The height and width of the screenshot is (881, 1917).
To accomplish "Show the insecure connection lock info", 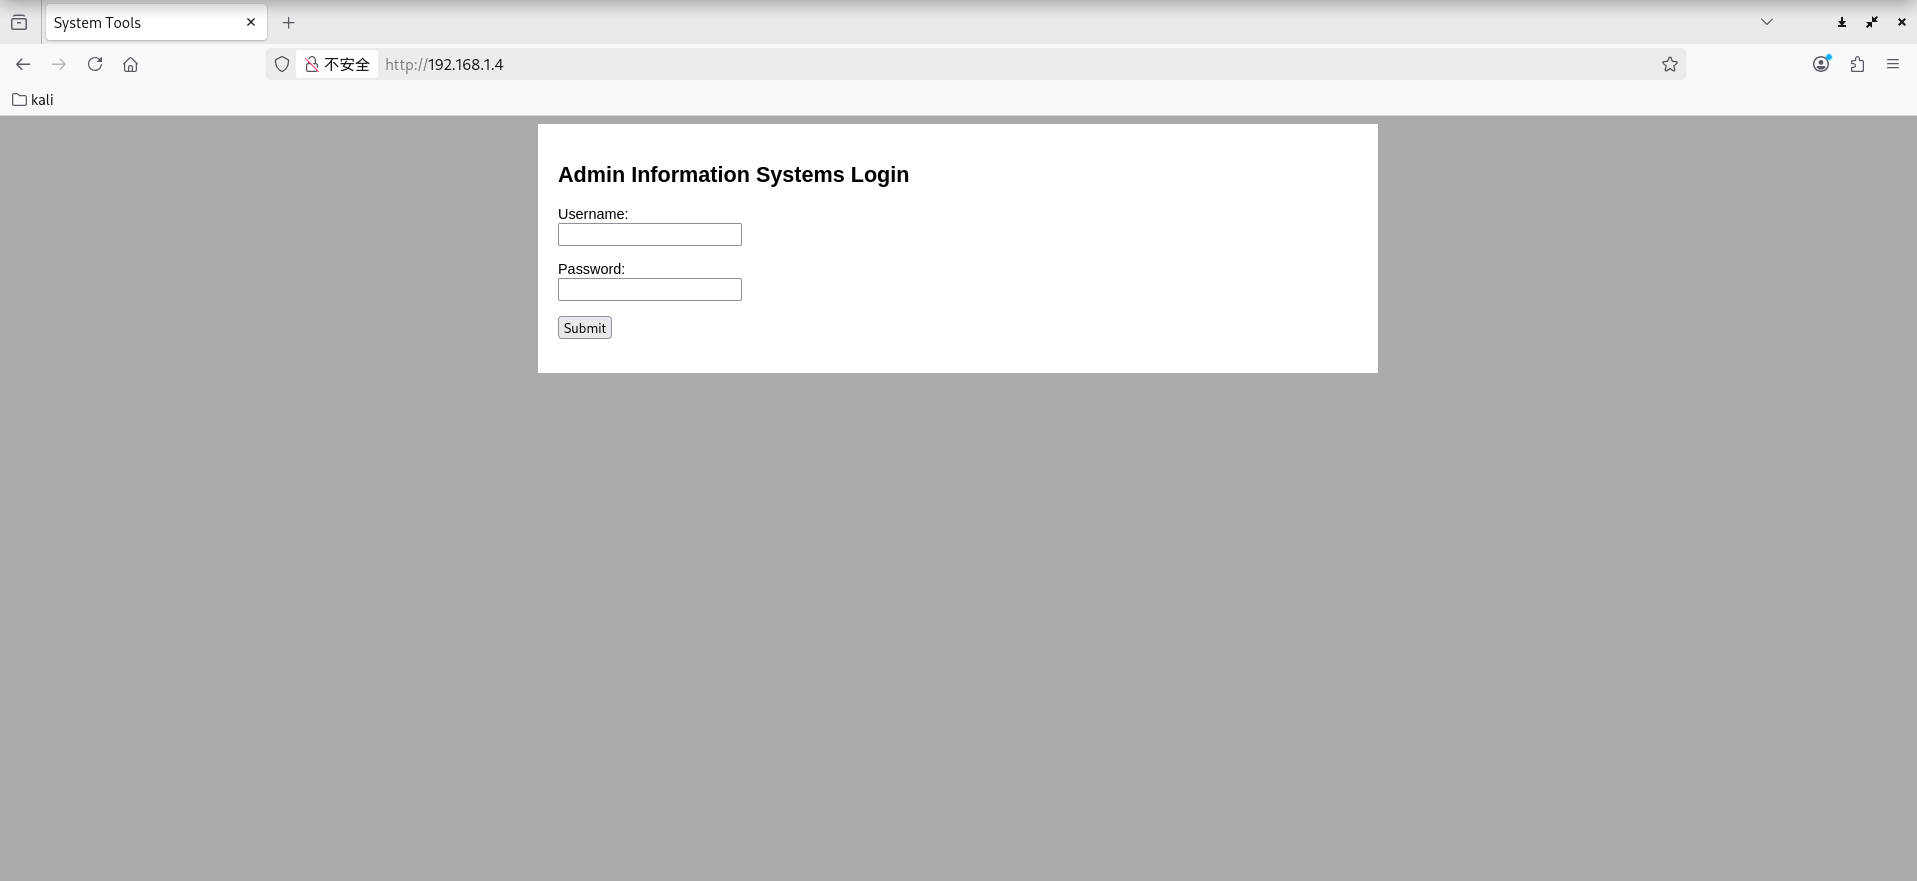I will [x=312, y=64].
